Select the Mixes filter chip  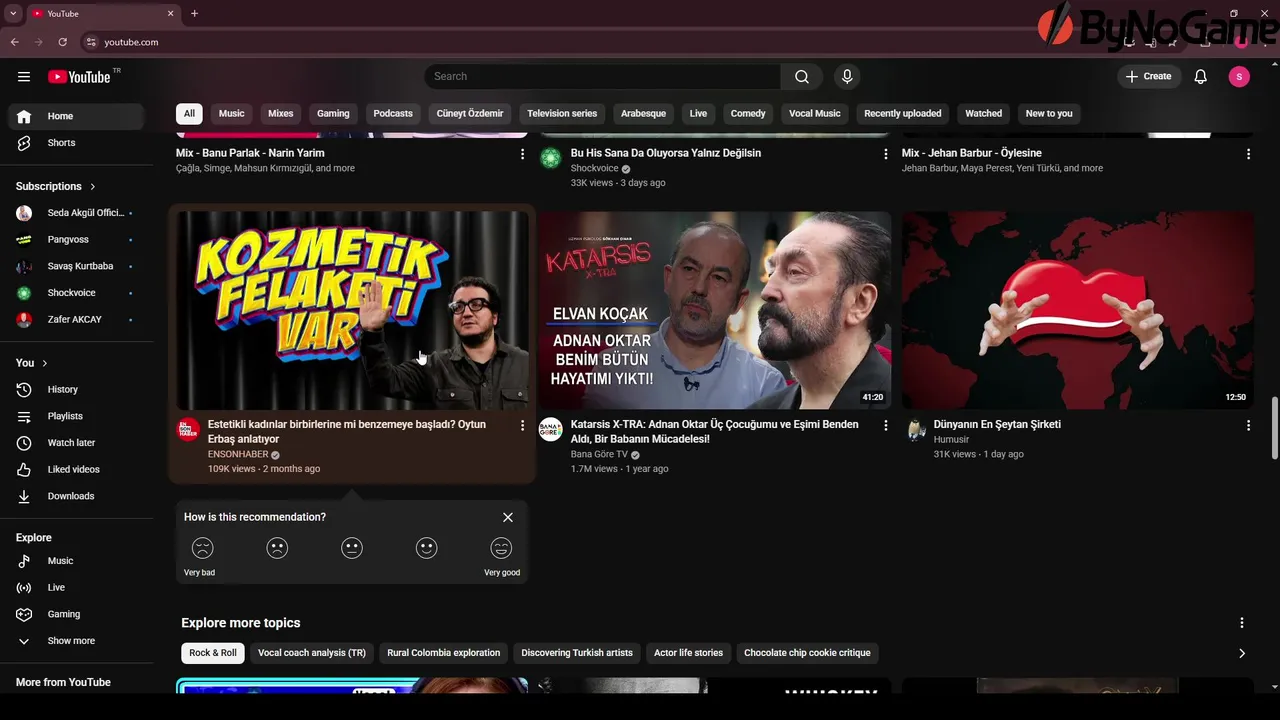point(281,114)
